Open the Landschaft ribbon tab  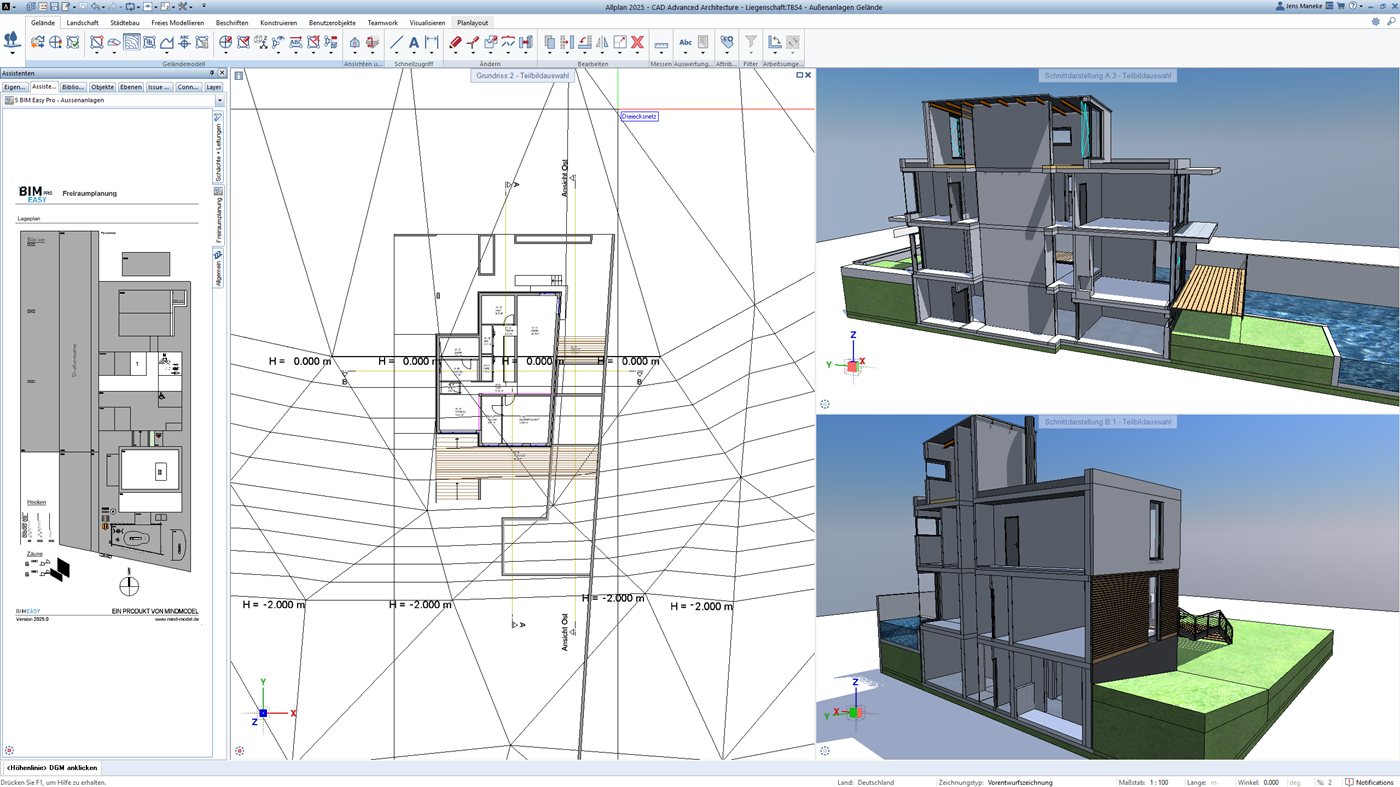tap(82, 22)
